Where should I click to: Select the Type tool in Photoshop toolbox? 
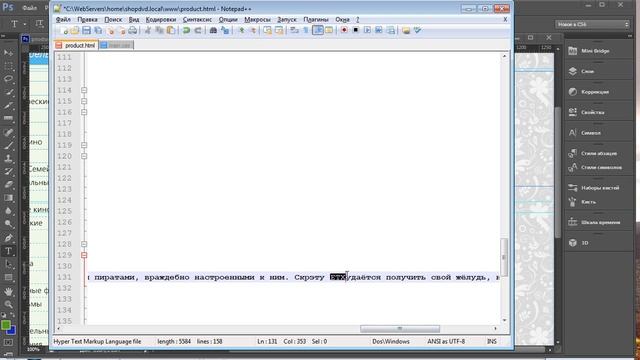pyautogui.click(x=9, y=251)
